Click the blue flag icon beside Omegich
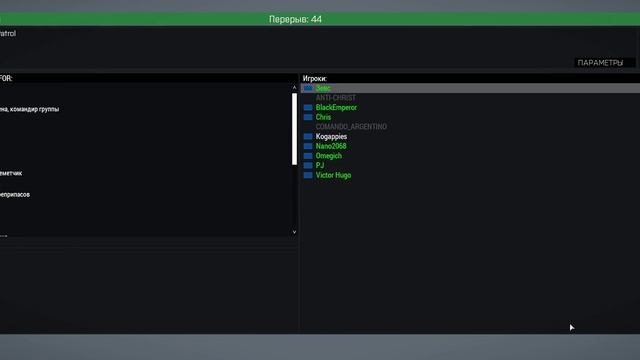The image size is (640, 360). coord(308,156)
